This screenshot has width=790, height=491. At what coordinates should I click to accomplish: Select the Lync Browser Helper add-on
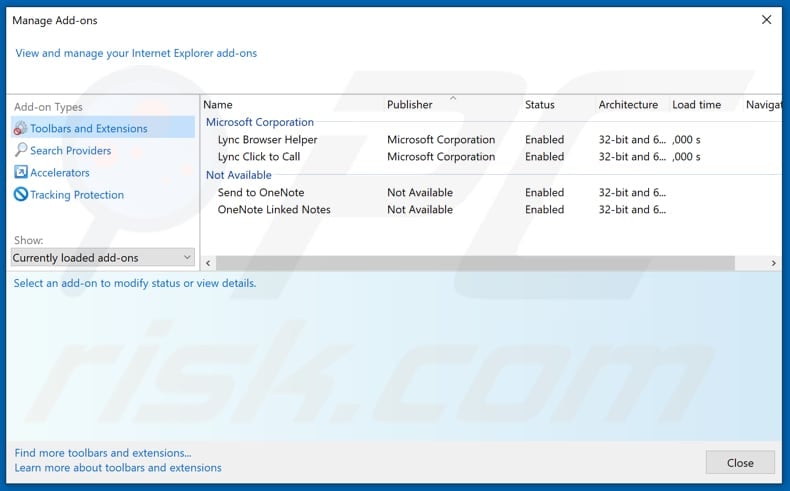[268, 139]
